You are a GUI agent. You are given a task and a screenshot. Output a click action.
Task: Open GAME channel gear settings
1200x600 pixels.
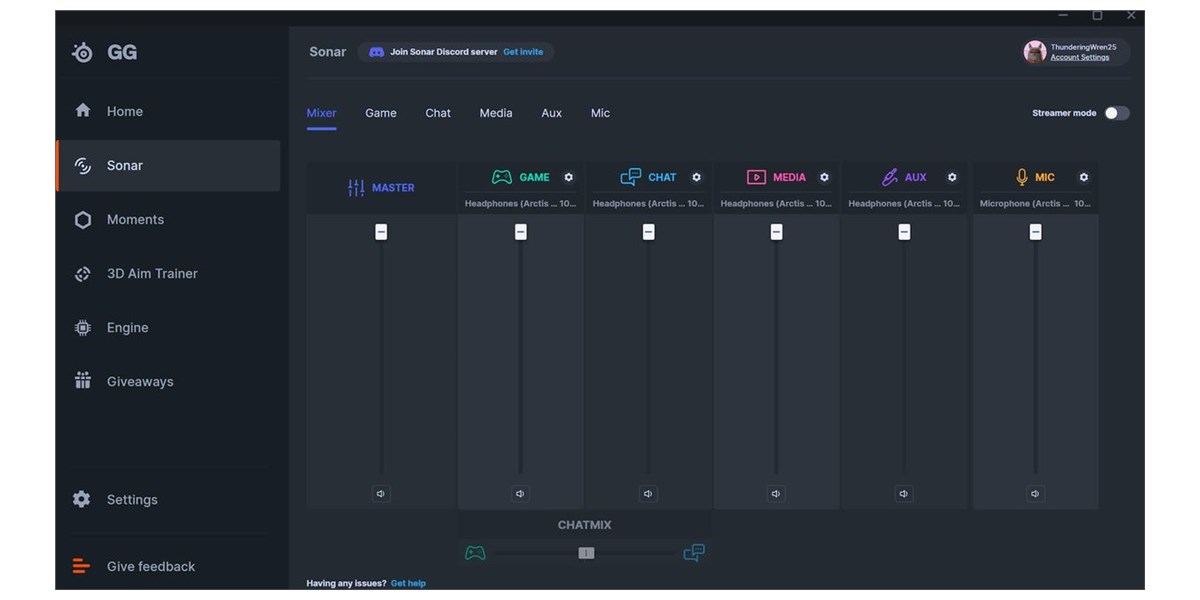point(569,177)
